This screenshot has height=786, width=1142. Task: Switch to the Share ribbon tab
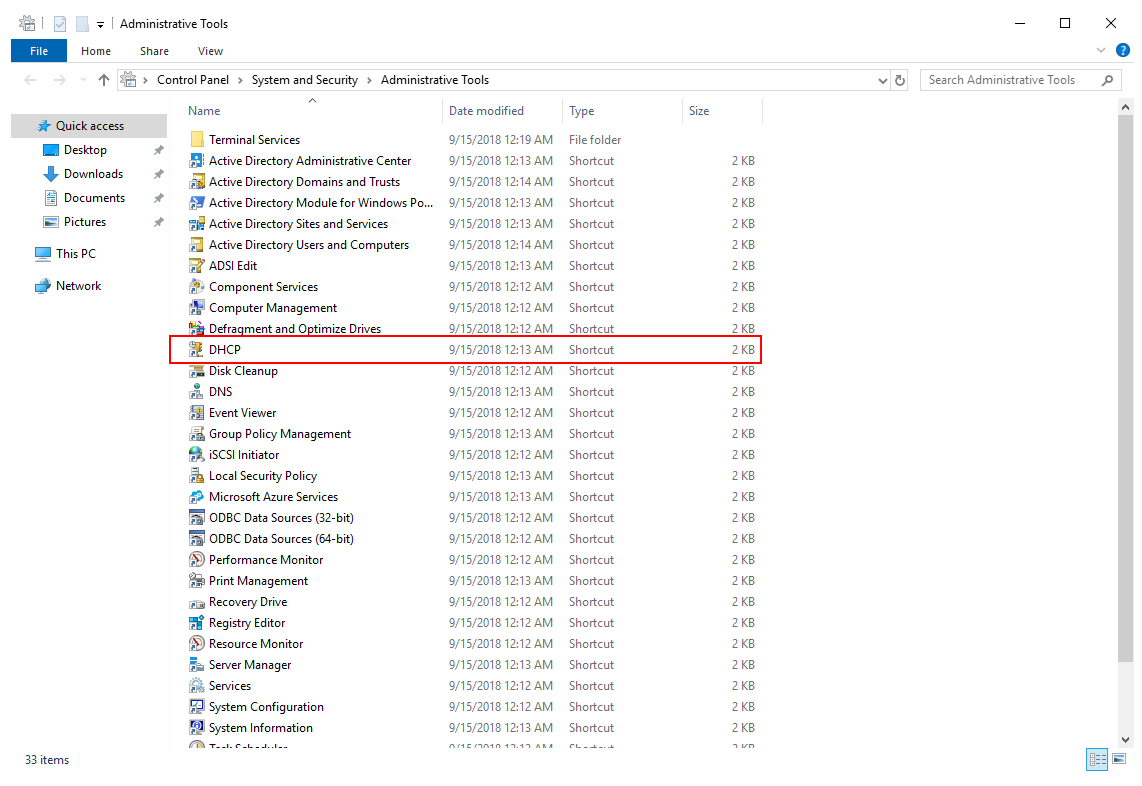(x=154, y=51)
